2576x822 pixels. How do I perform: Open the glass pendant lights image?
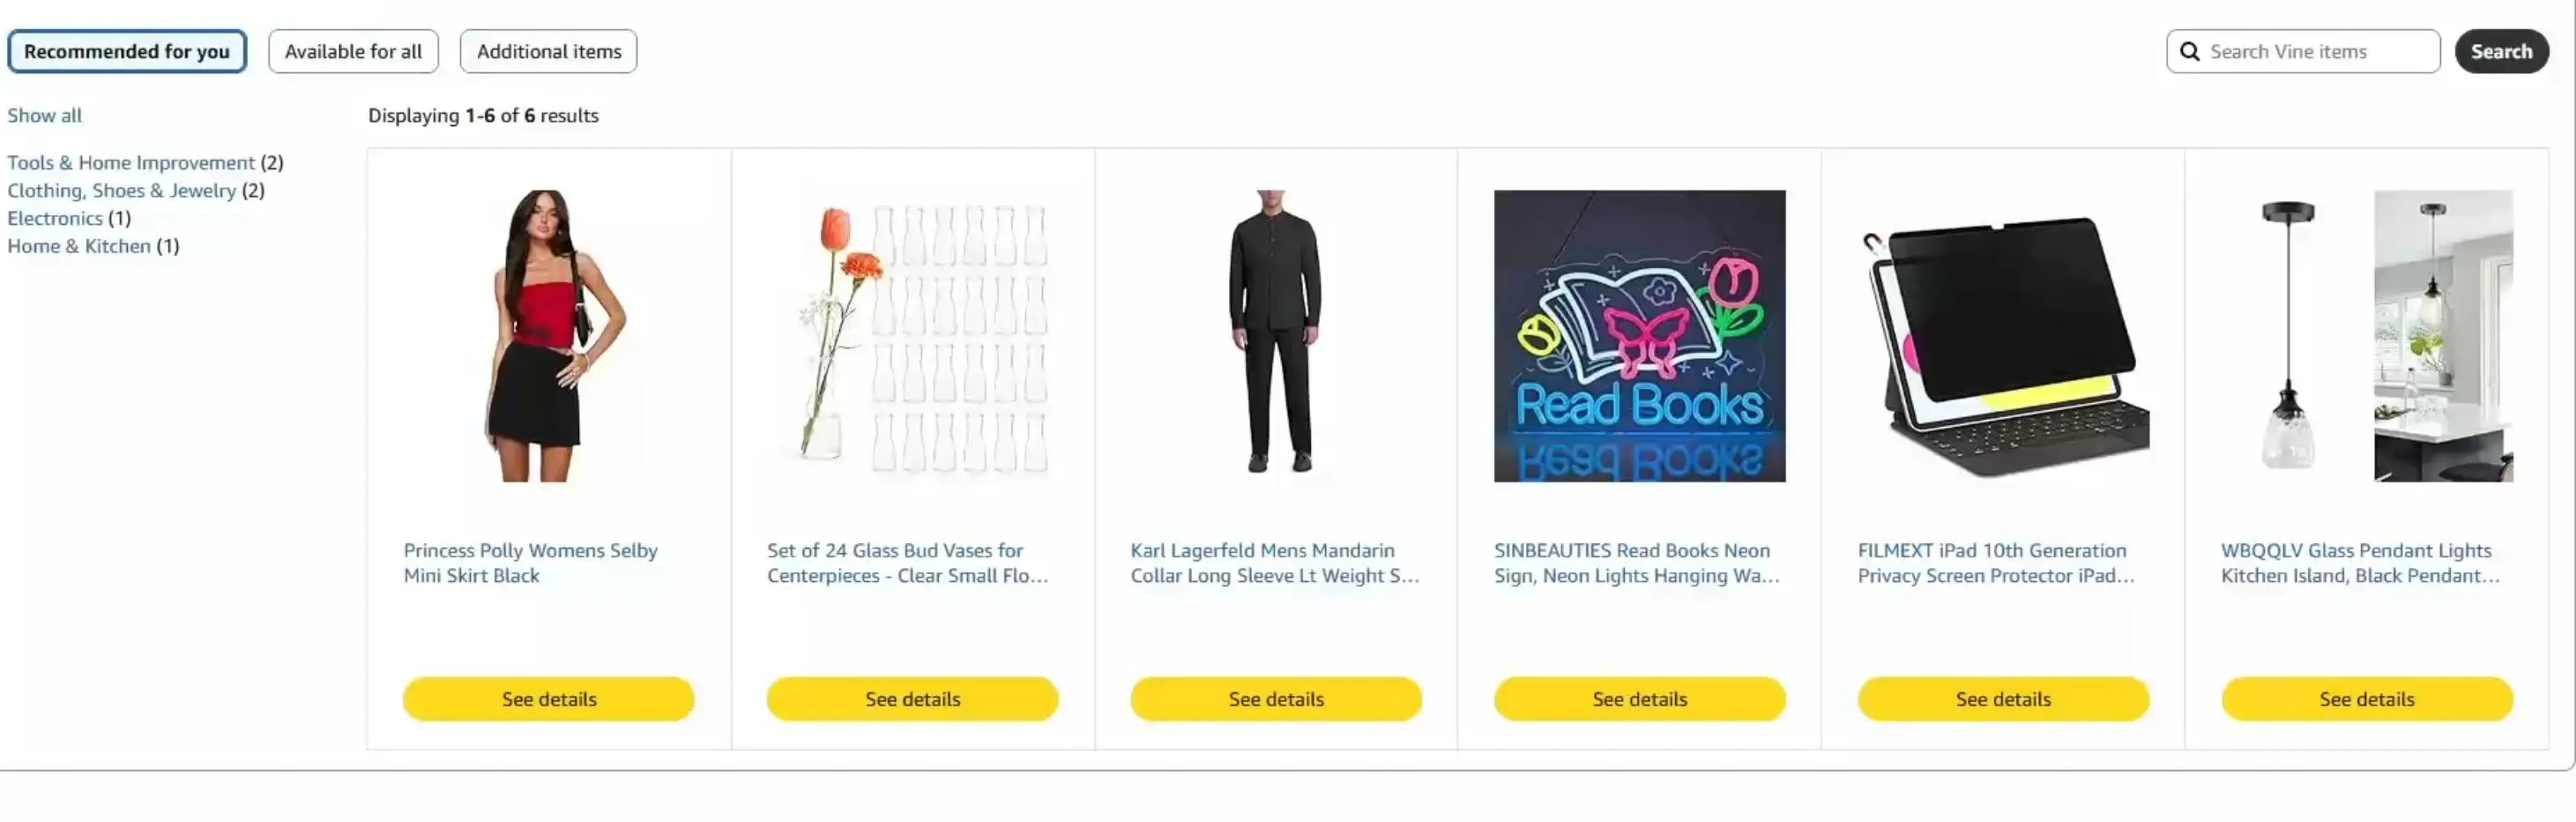coord(2367,336)
